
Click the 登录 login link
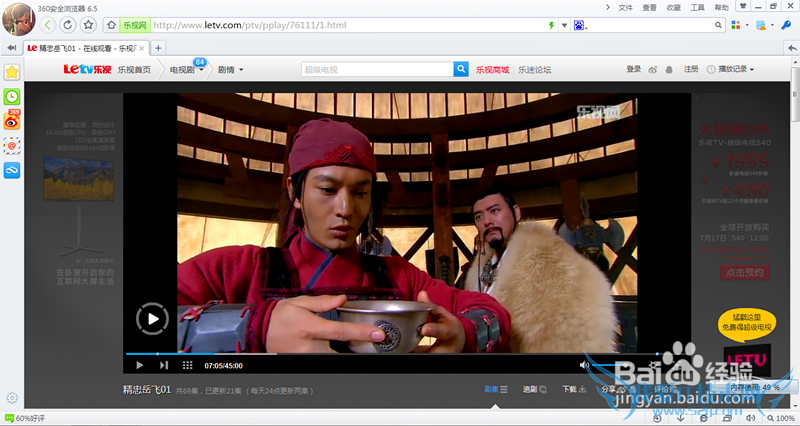[x=634, y=69]
